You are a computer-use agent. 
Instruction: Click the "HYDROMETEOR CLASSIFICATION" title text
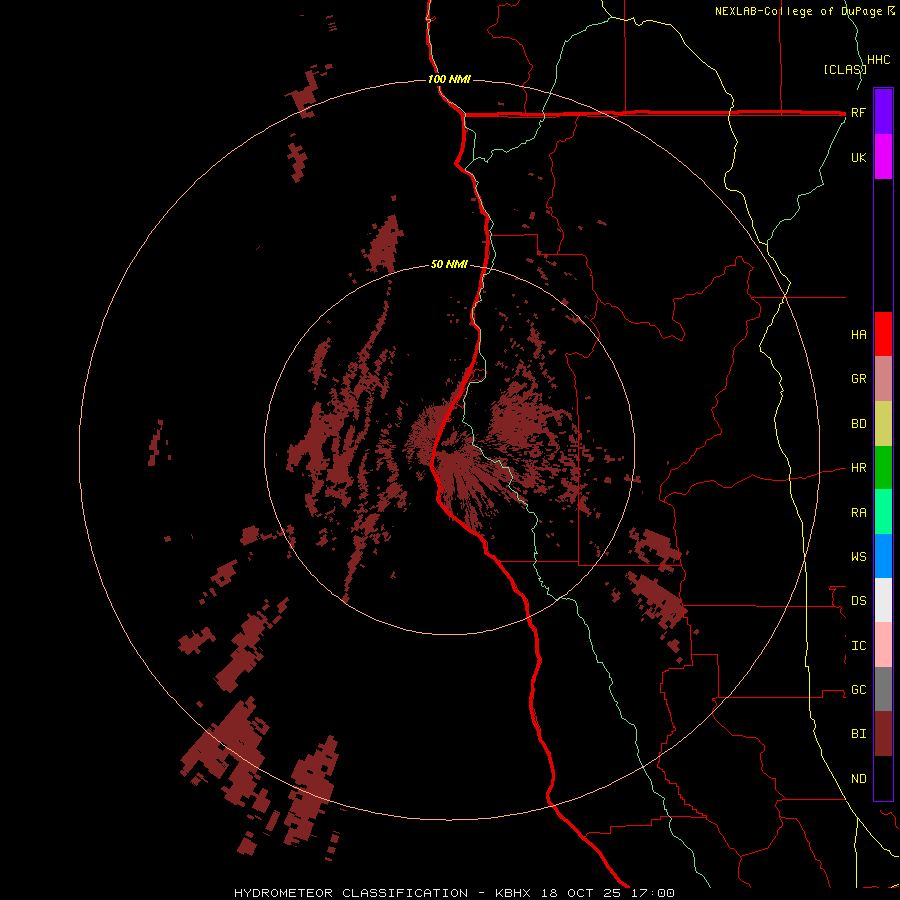click(351, 893)
